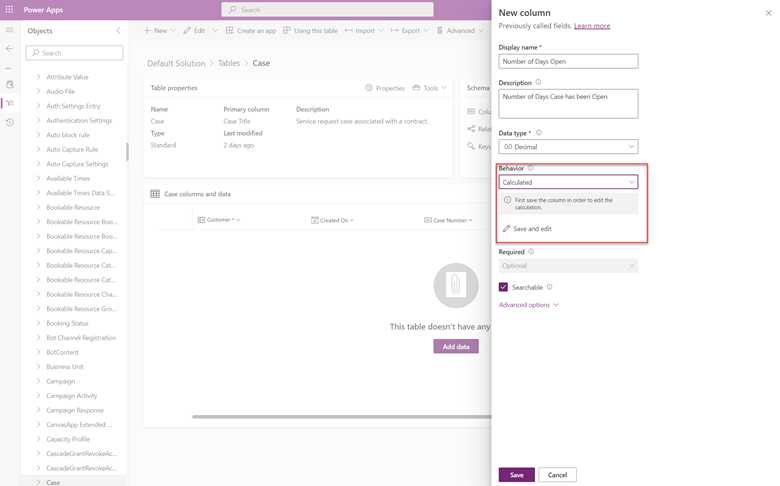780x486 pixels.
Task: Expand Advanced options section
Action: click(x=529, y=305)
